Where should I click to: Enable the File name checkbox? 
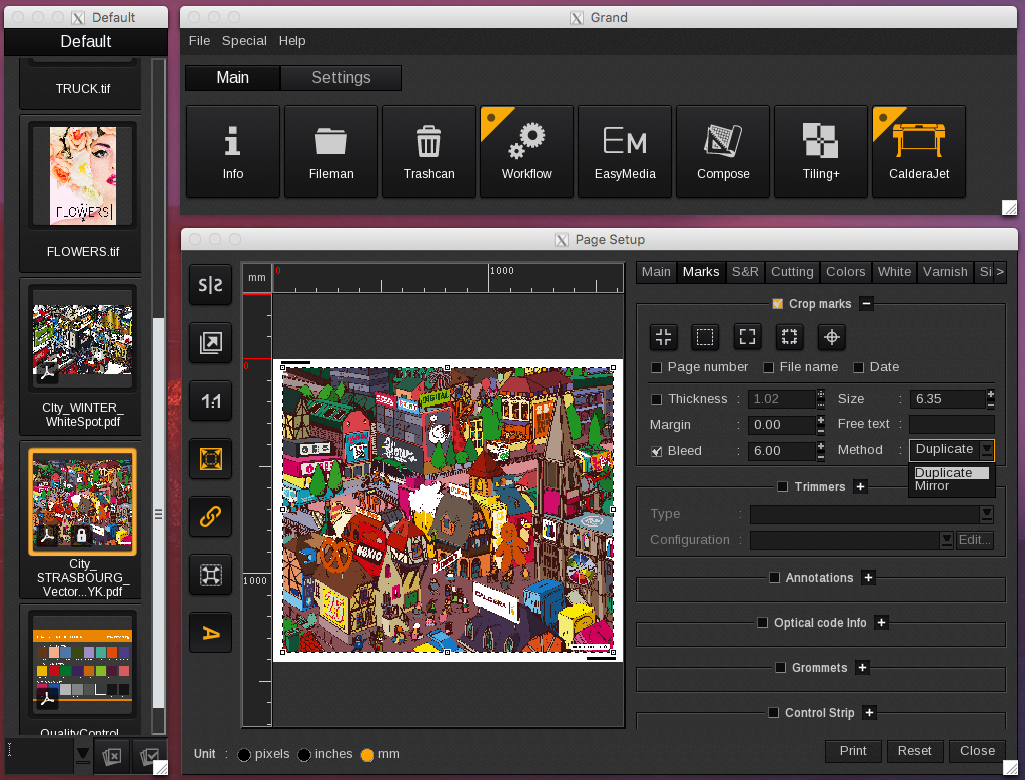click(769, 367)
